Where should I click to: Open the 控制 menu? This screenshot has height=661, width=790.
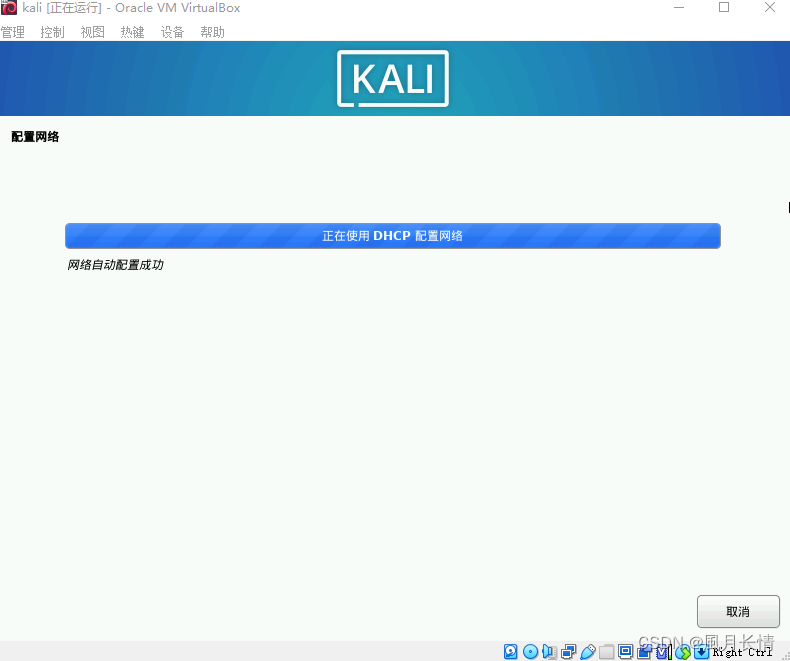pos(52,32)
